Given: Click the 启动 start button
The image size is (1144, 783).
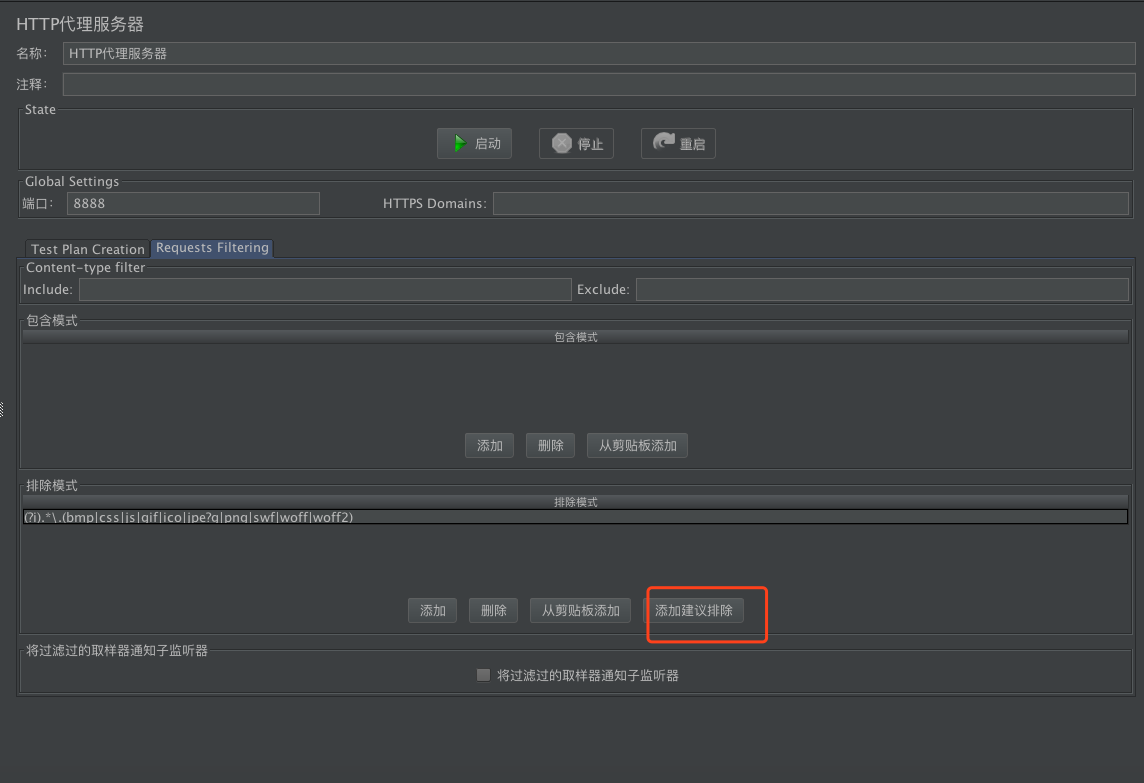Looking at the screenshot, I should point(474,144).
